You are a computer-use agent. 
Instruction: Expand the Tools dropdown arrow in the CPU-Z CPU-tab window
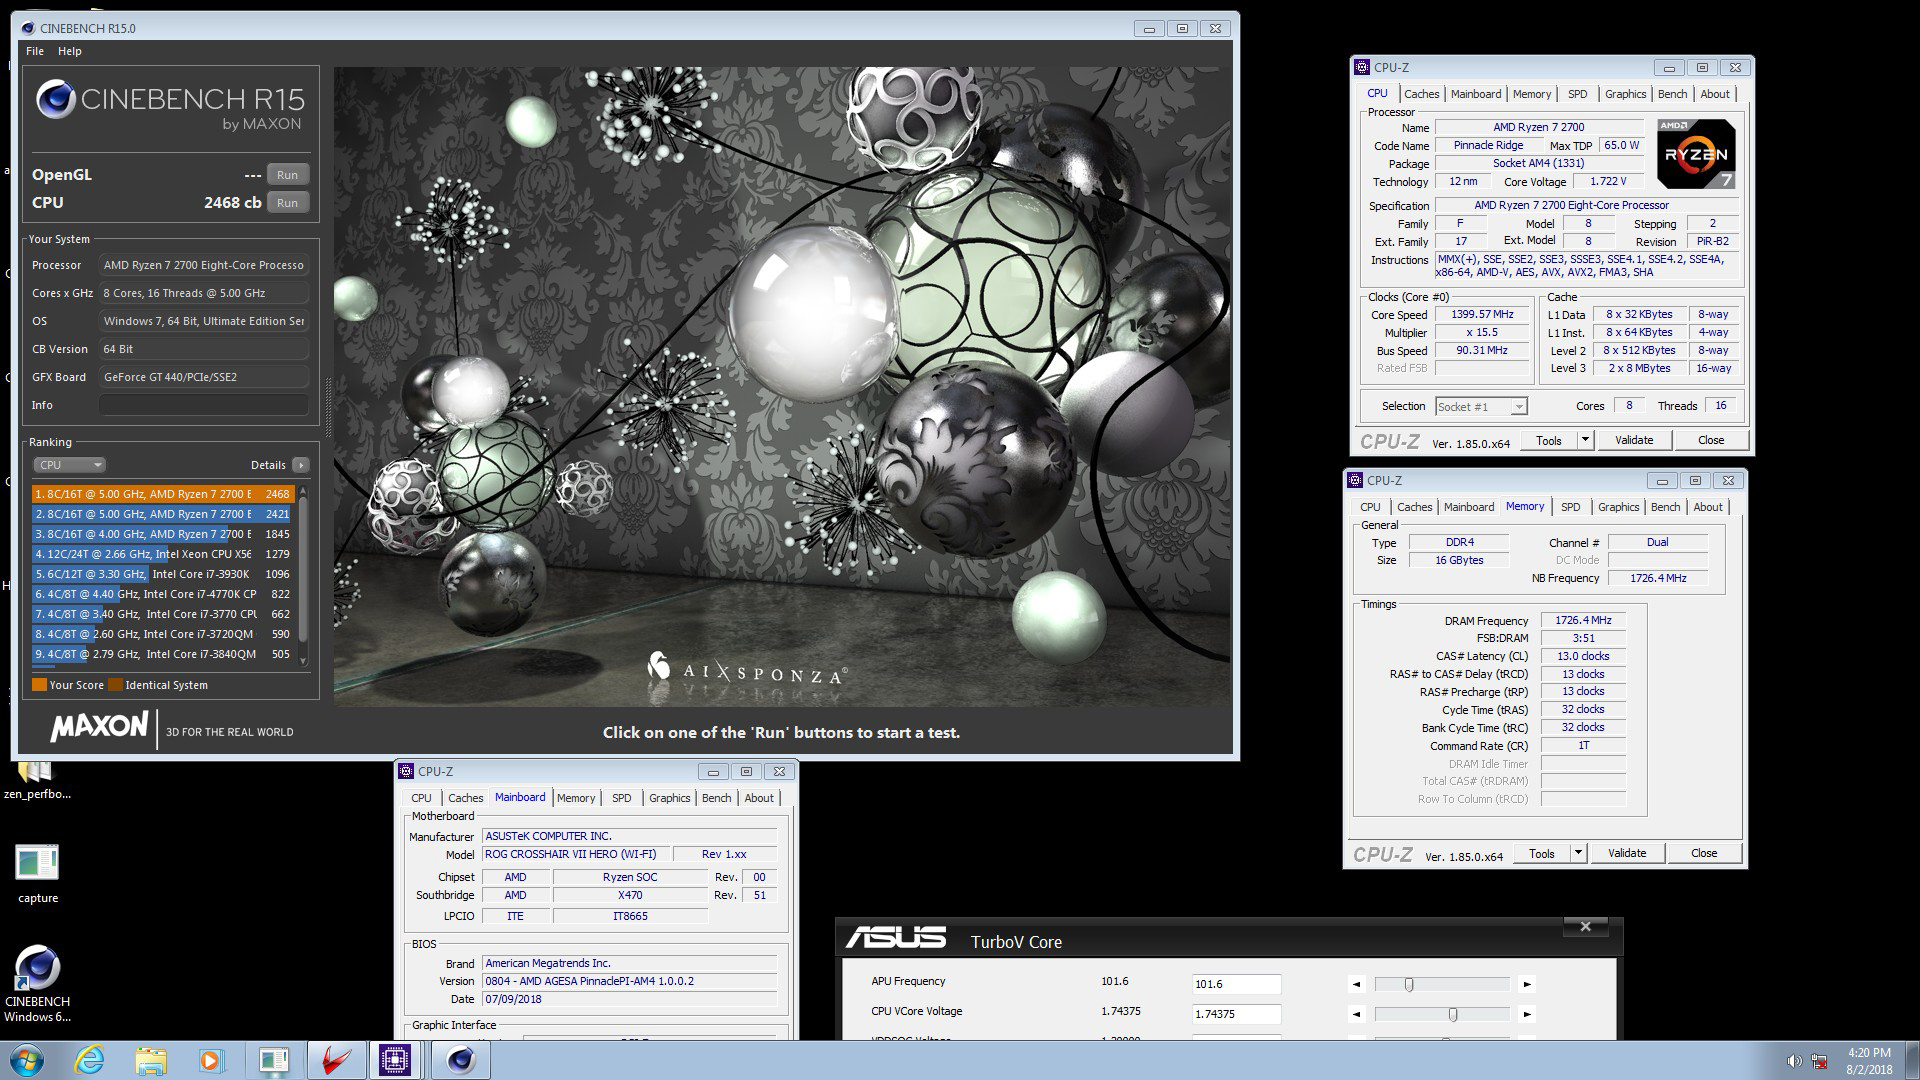pos(1585,440)
